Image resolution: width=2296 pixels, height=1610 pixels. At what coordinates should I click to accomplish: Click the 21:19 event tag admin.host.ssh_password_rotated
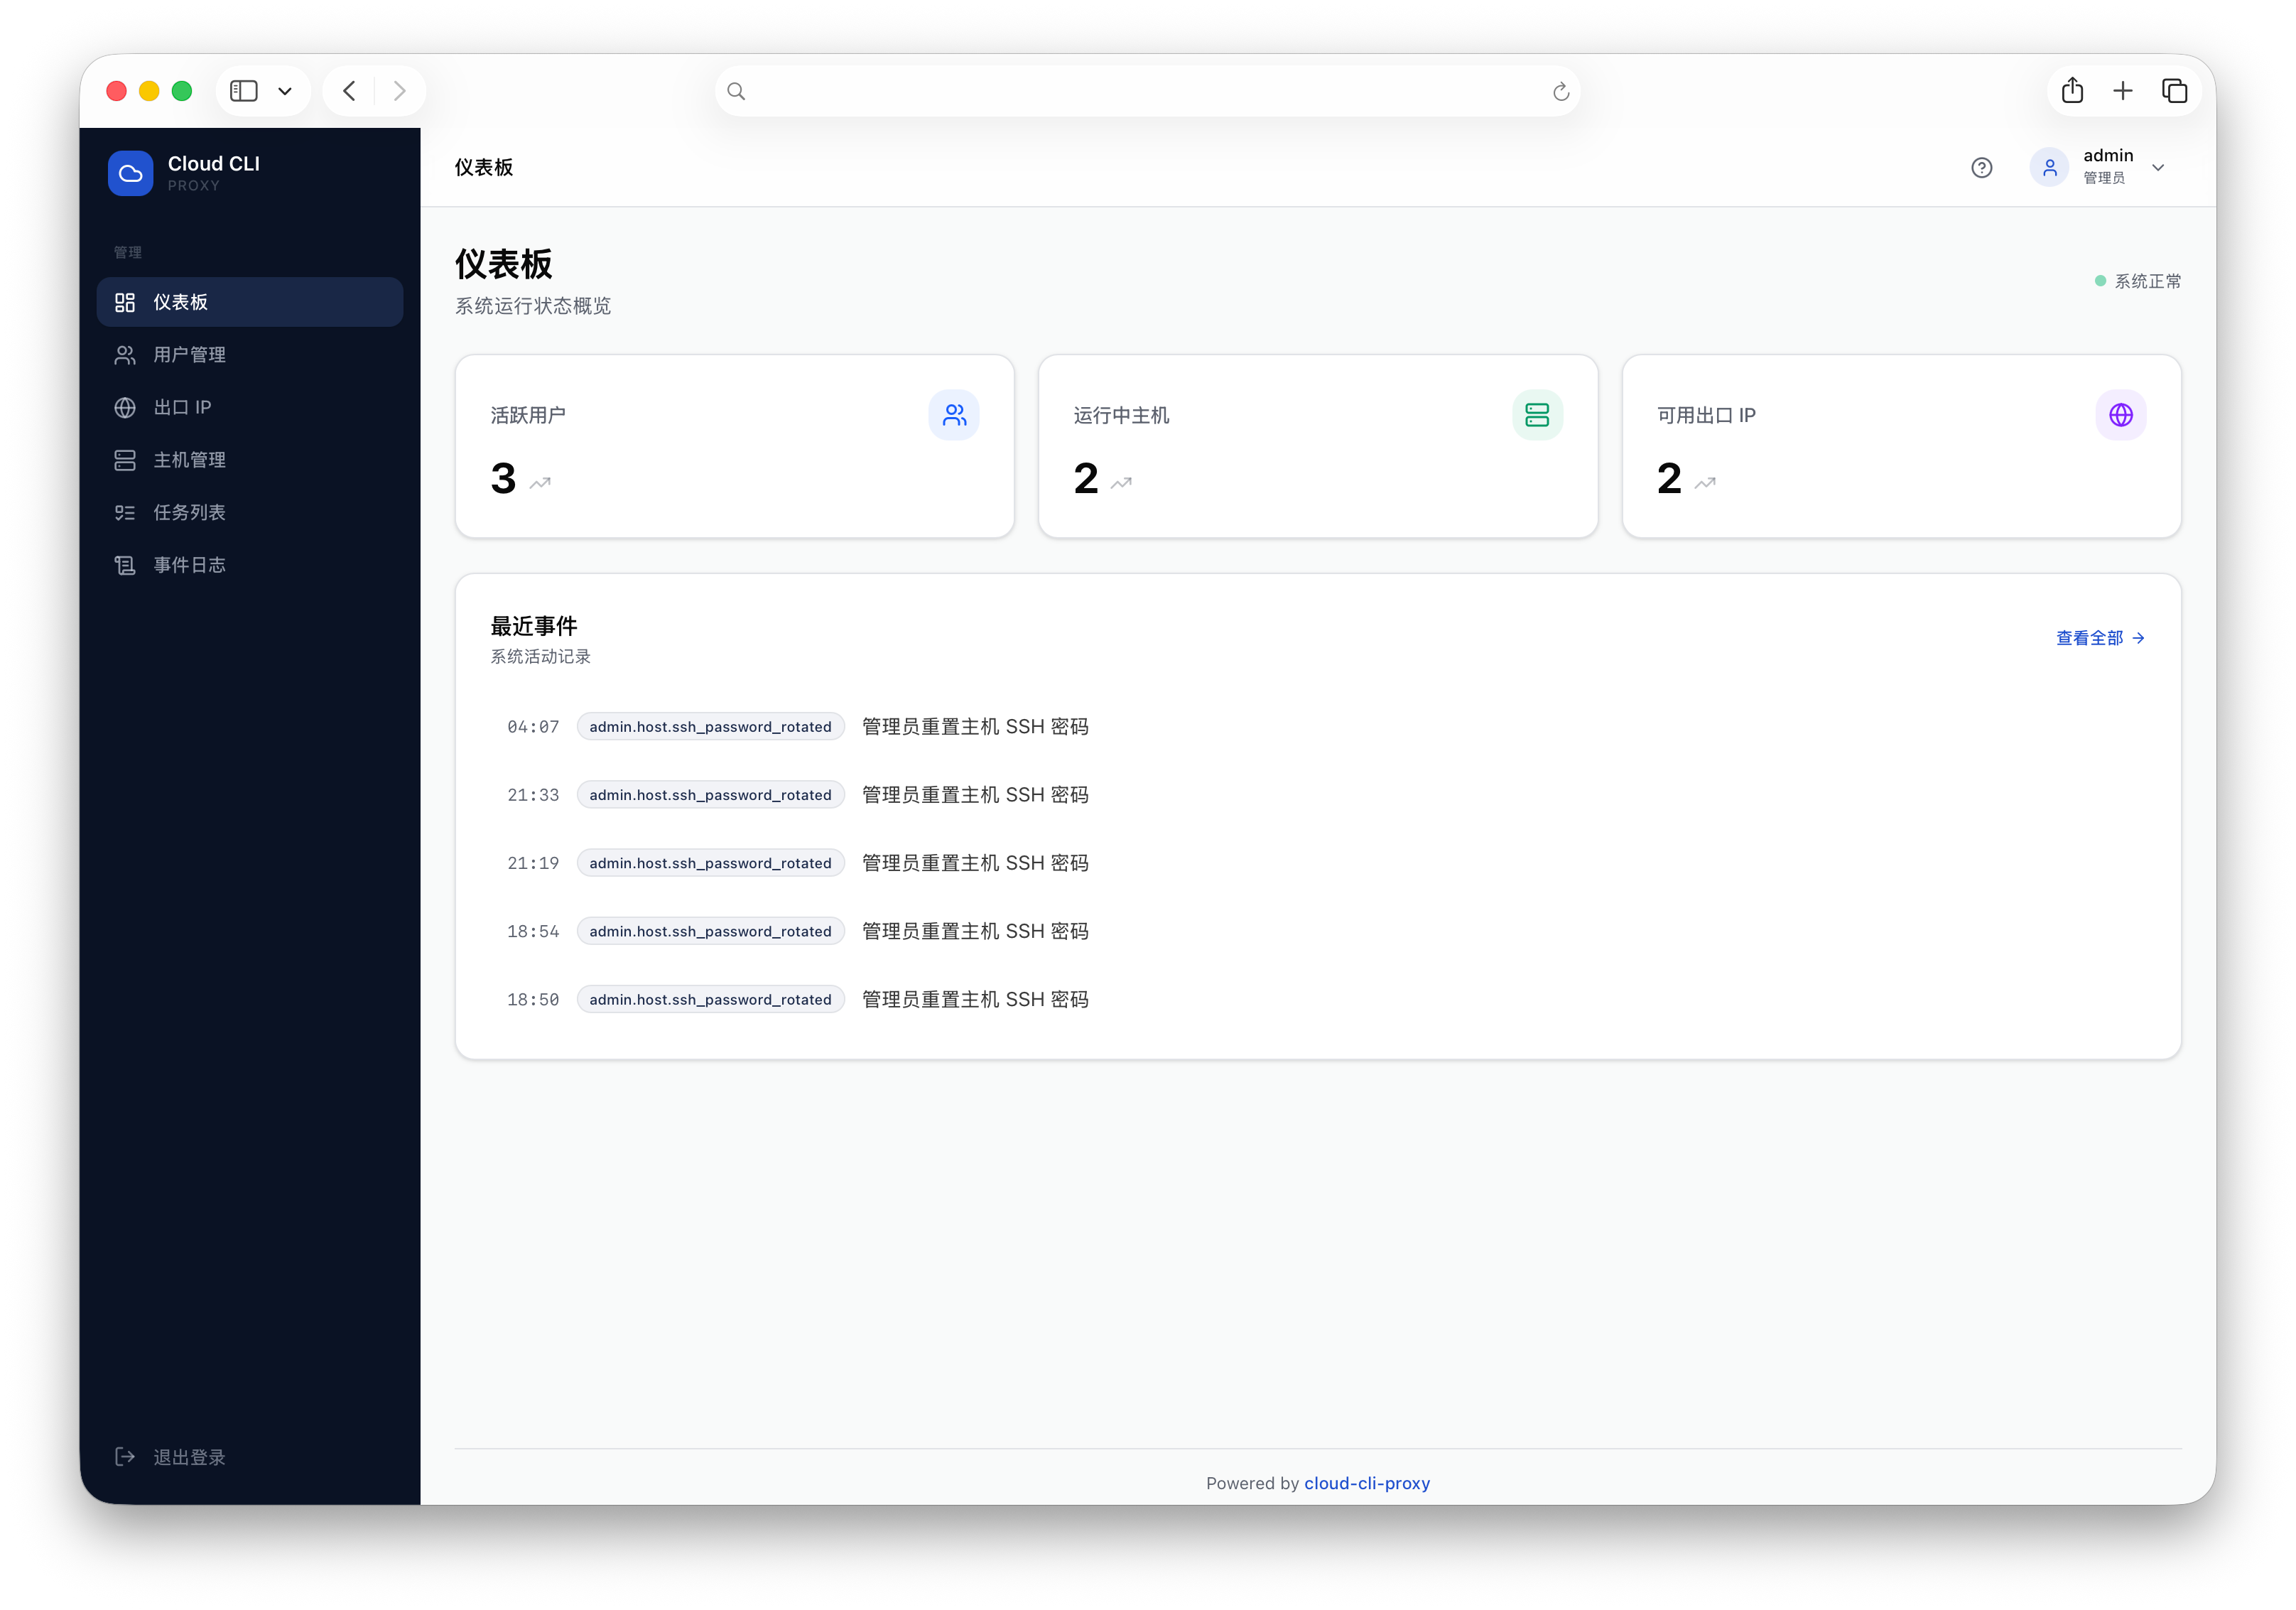pyautogui.click(x=711, y=863)
